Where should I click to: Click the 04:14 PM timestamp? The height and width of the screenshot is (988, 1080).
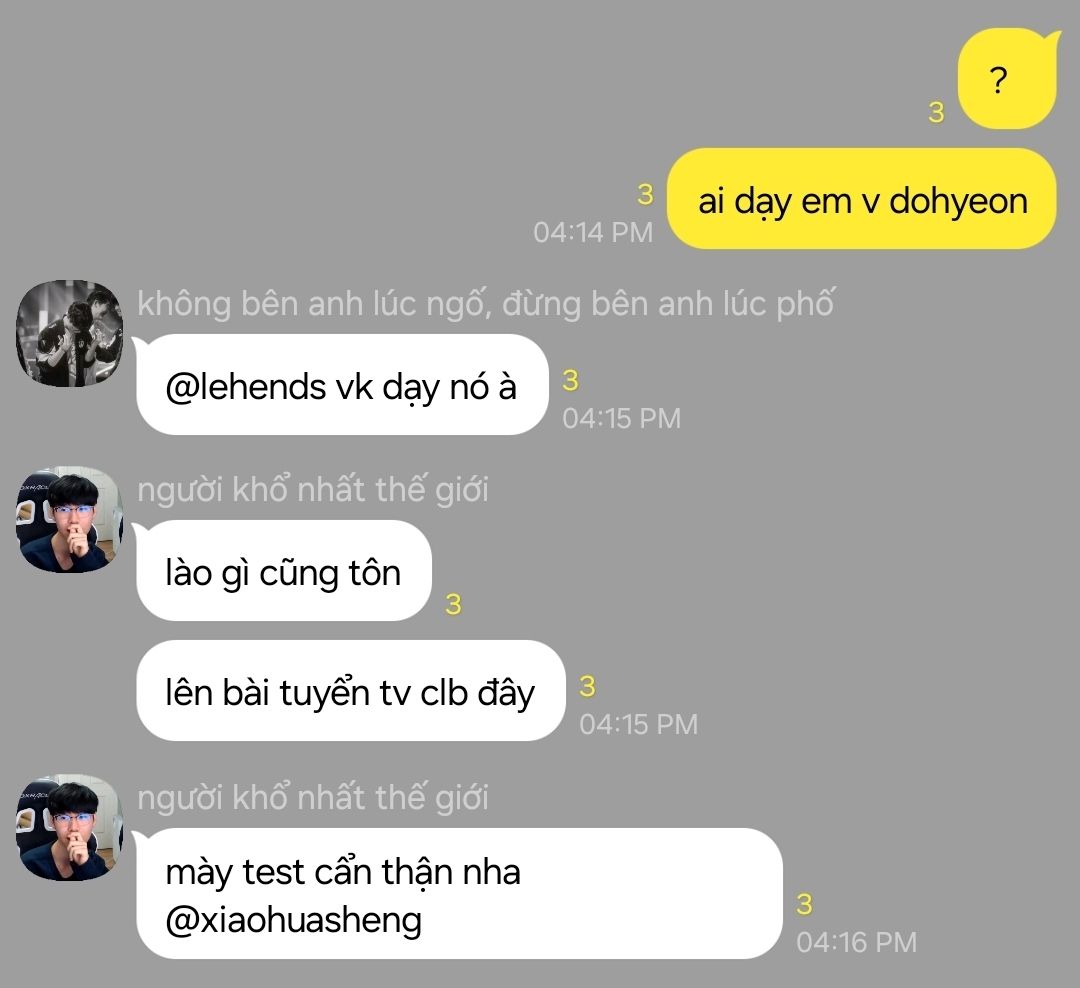[x=593, y=232]
